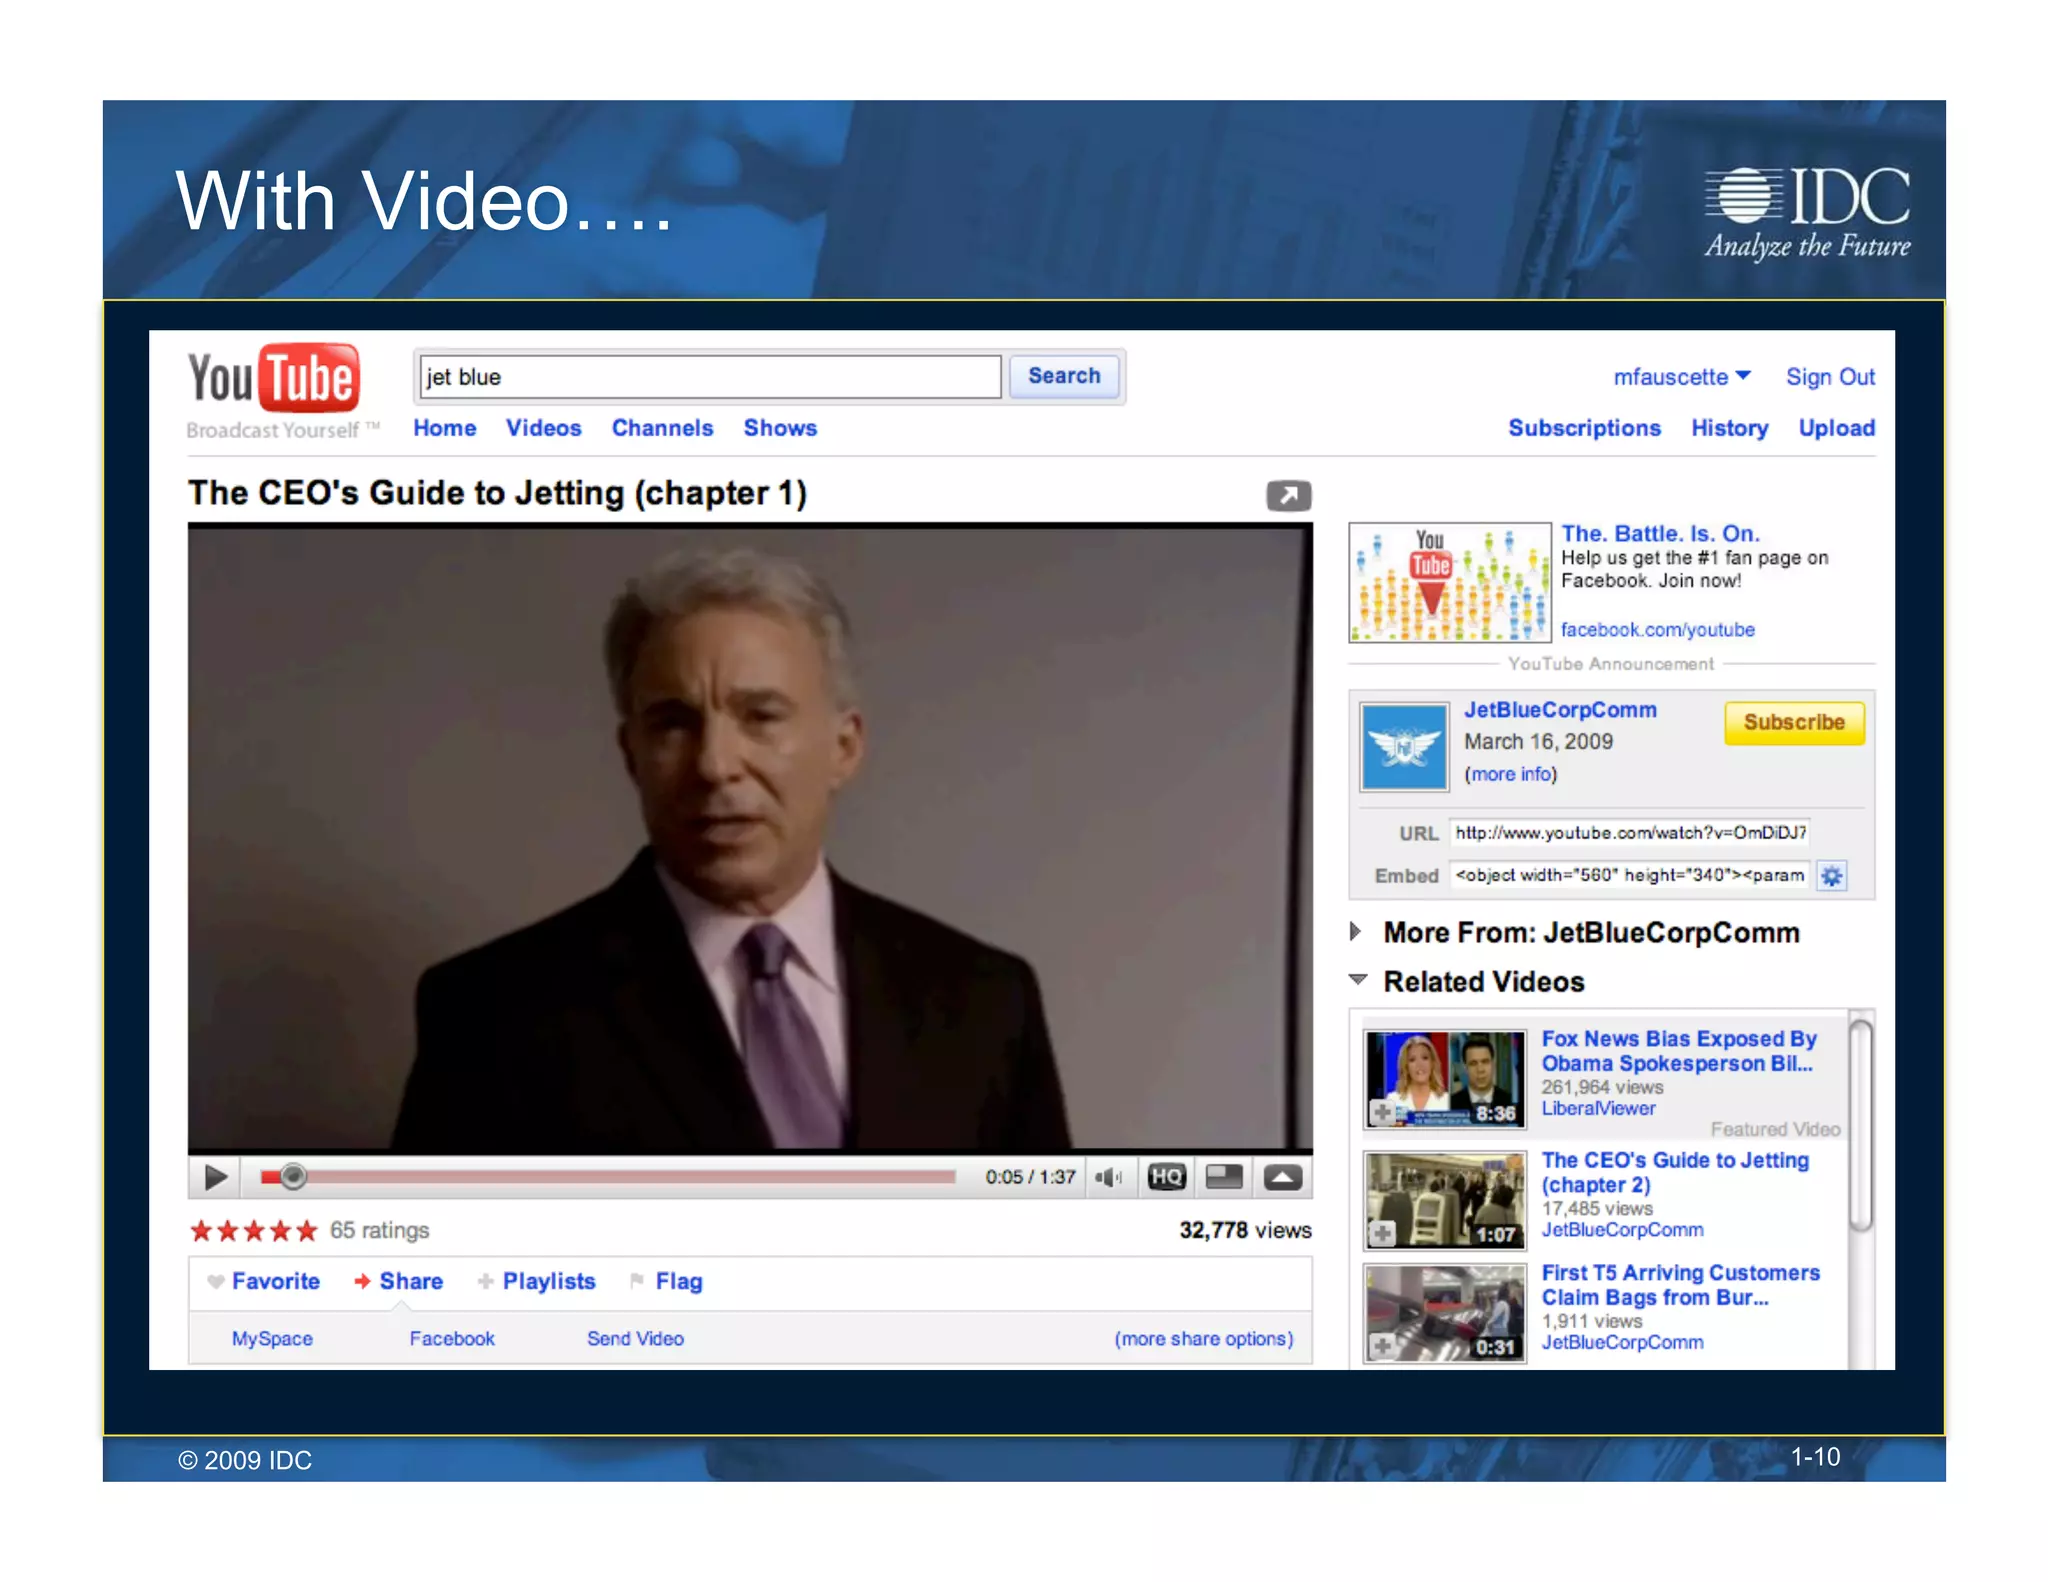Open The CEO's Guide to Jetting (chapter 2) title
The width and height of the screenshot is (2048, 1582).
1675,1172
